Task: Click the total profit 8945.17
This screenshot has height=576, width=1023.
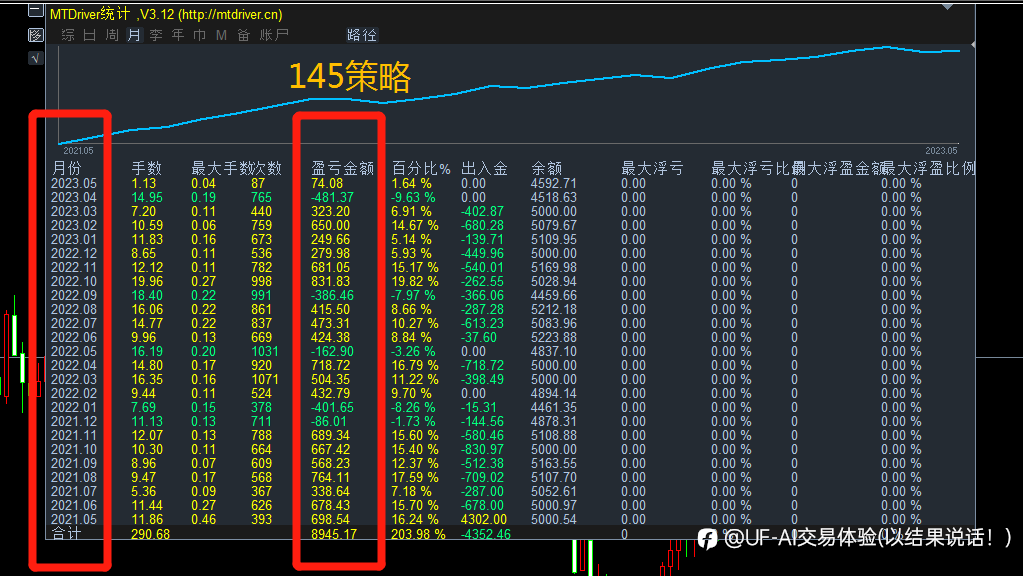Action: click(x=333, y=534)
